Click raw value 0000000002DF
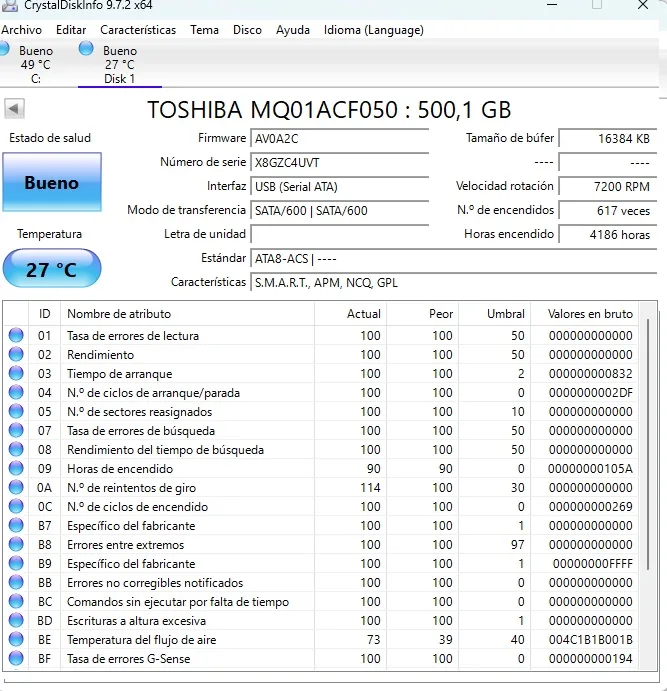 point(590,393)
